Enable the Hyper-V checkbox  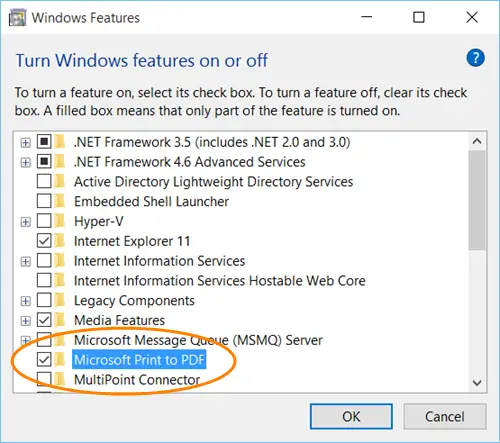[44, 221]
